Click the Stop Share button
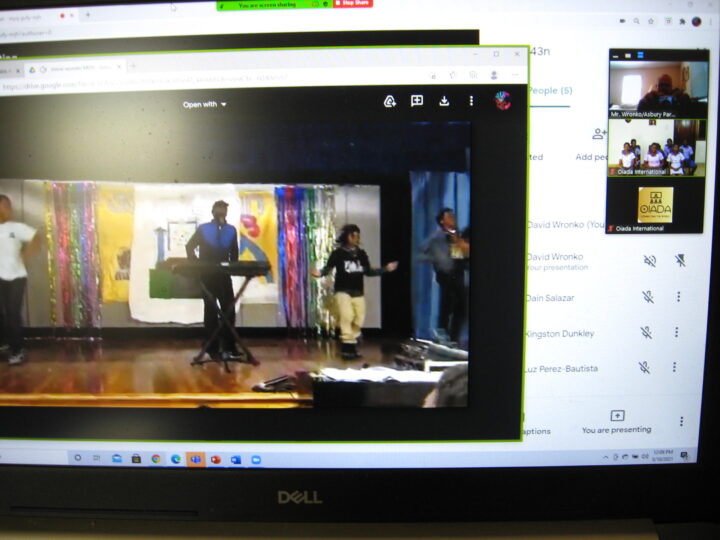 (x=352, y=4)
